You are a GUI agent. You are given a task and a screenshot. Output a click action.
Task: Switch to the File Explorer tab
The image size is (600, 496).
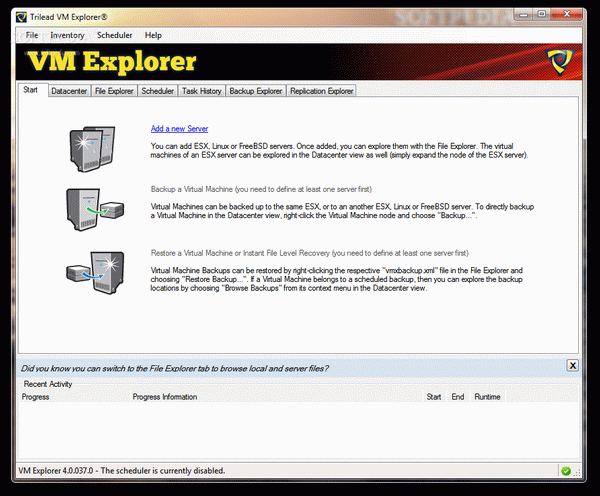[114, 91]
